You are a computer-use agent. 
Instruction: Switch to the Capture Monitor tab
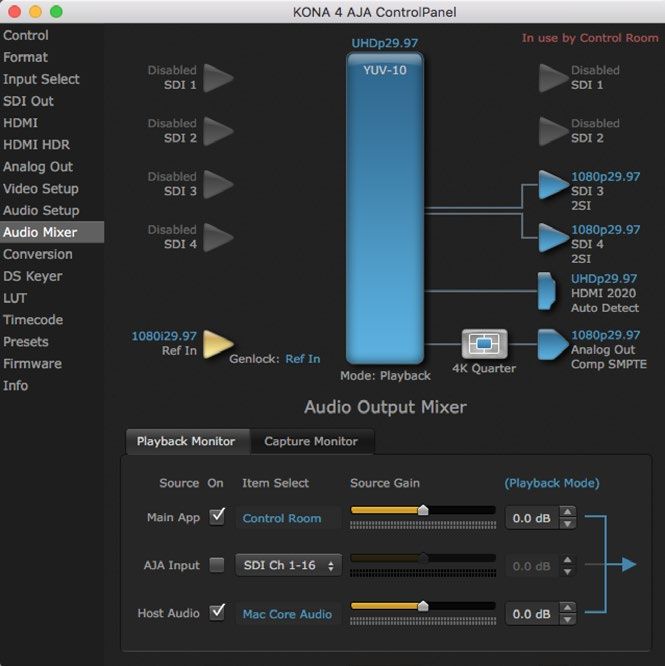pyautogui.click(x=311, y=441)
